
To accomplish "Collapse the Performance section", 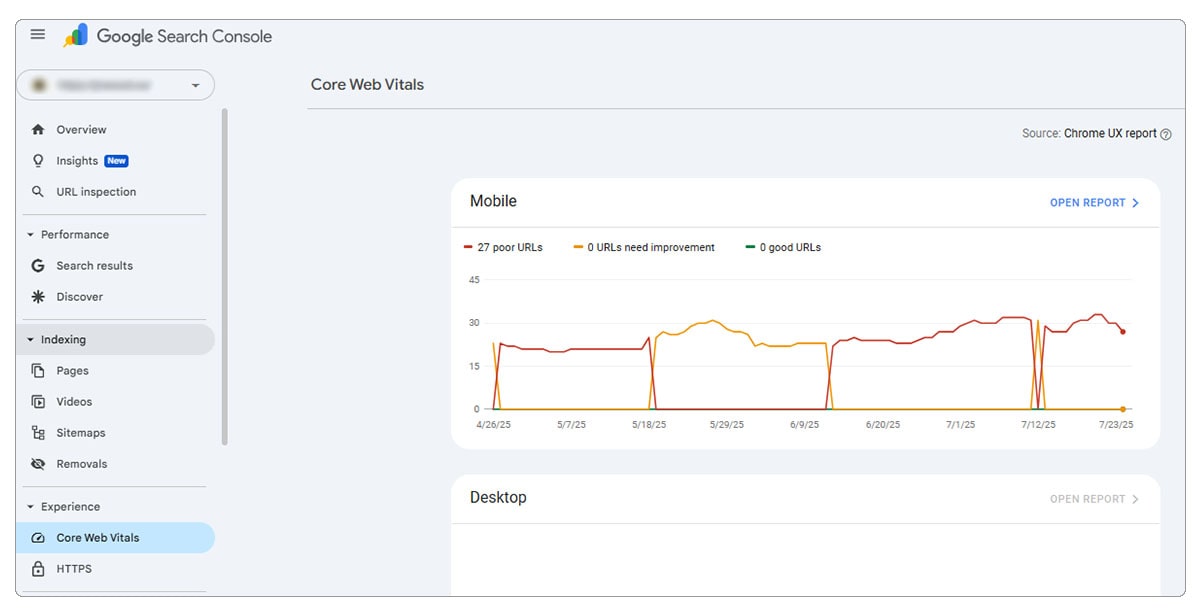I will [31, 234].
